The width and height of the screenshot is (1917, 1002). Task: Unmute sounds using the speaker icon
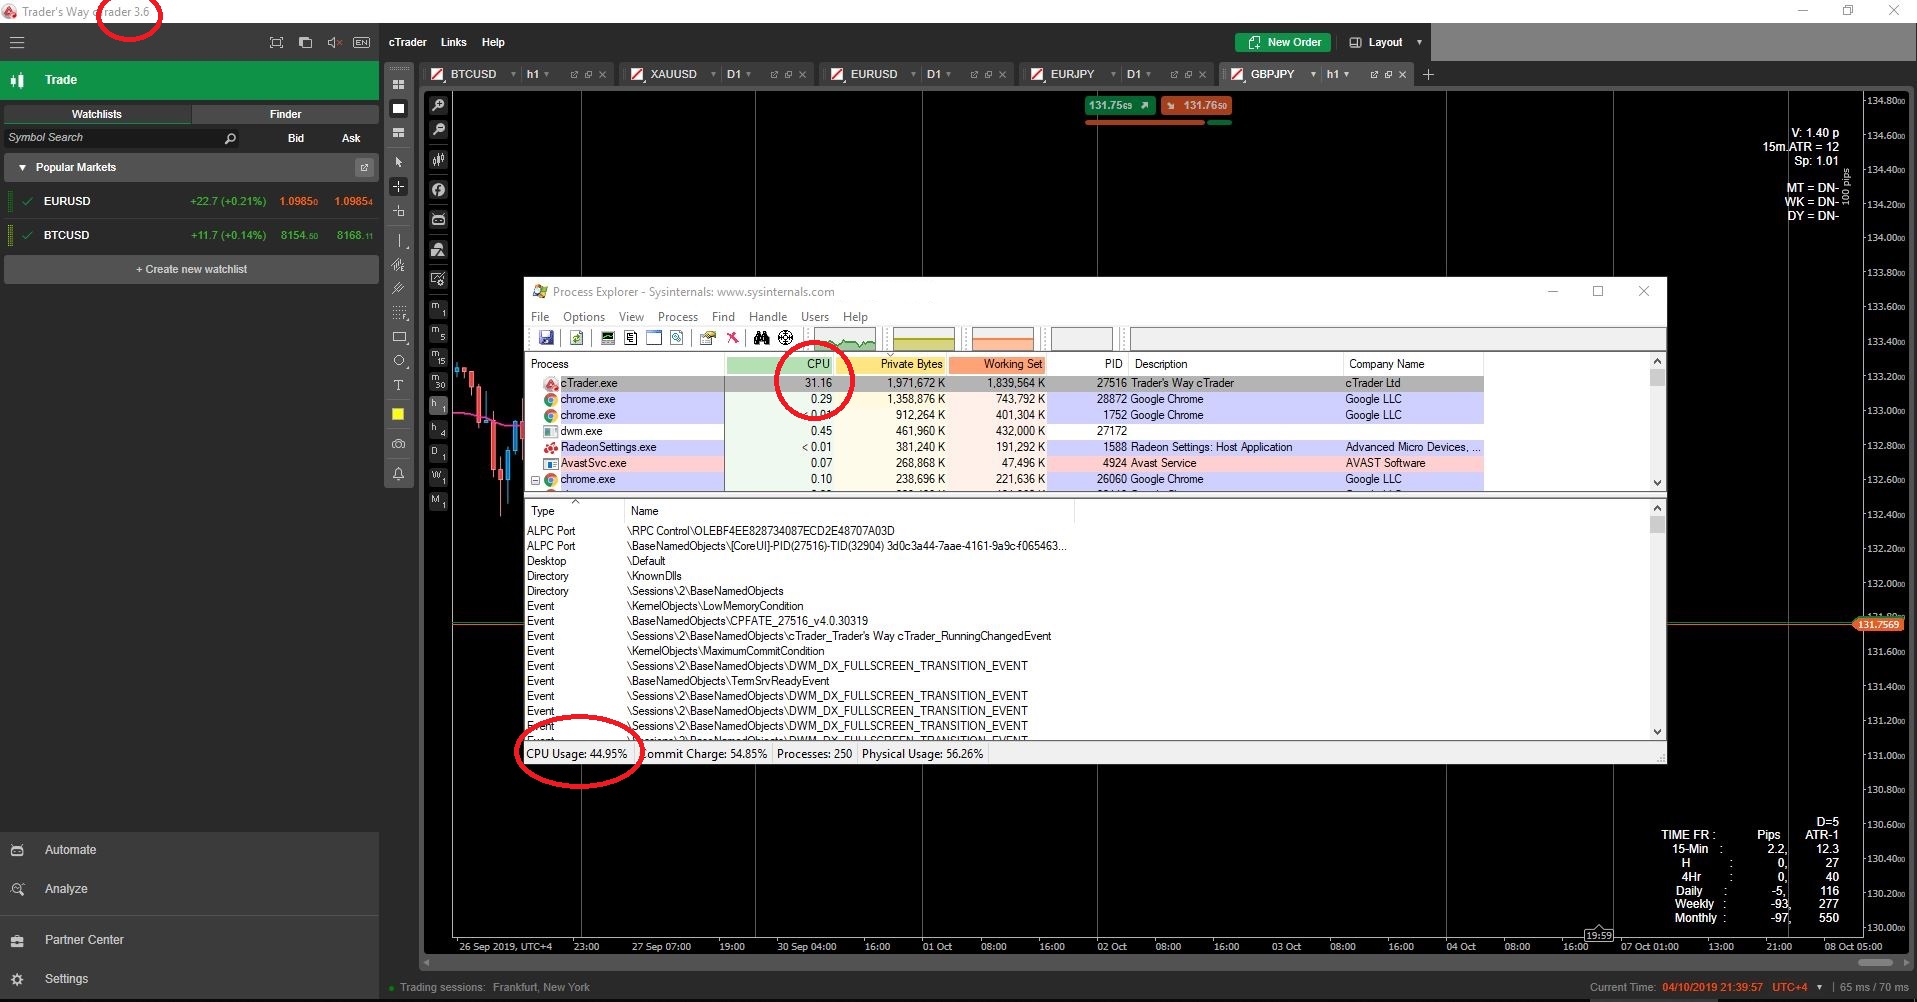tap(334, 43)
